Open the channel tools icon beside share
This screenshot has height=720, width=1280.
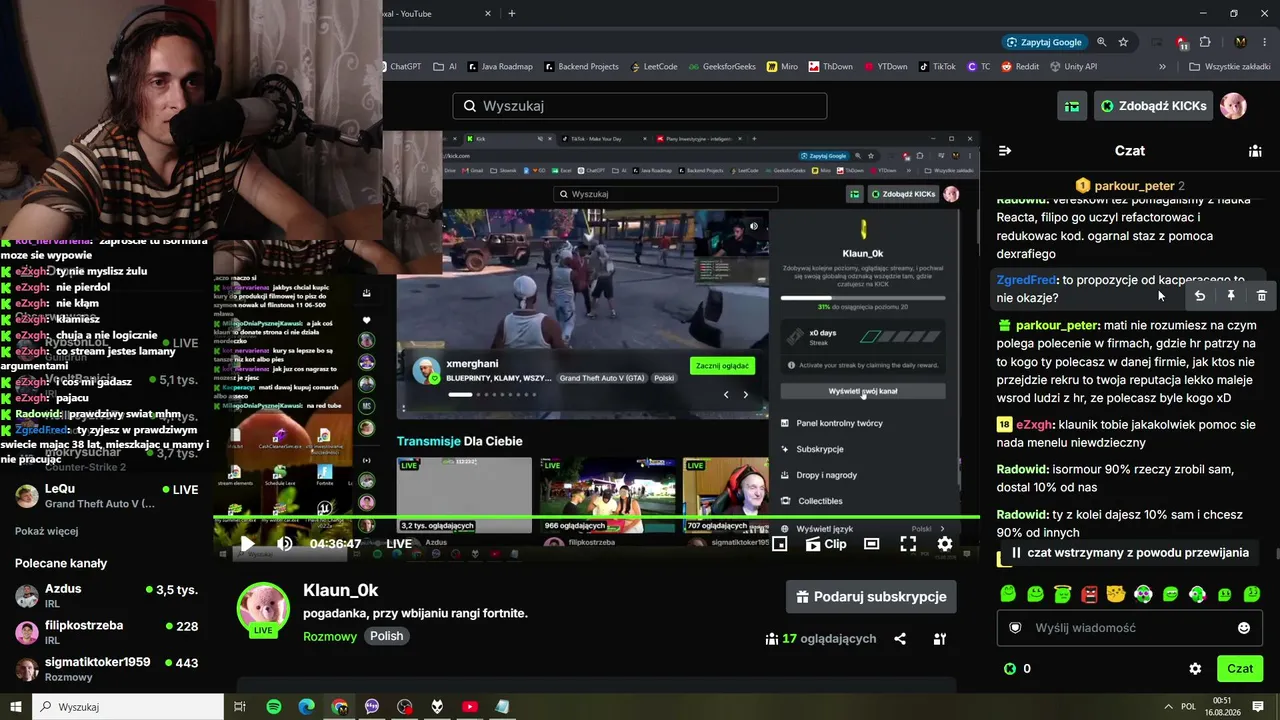click(x=940, y=639)
